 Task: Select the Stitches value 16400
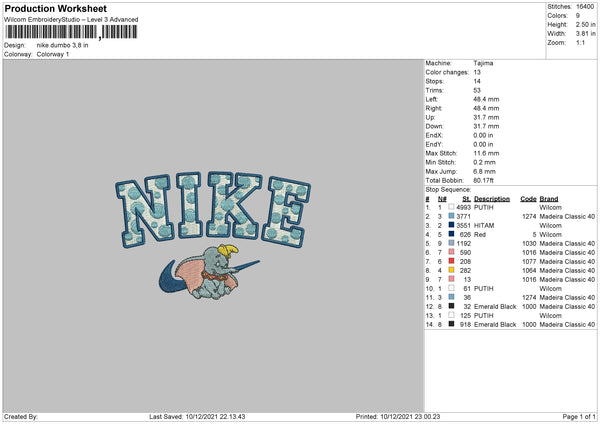585,7
